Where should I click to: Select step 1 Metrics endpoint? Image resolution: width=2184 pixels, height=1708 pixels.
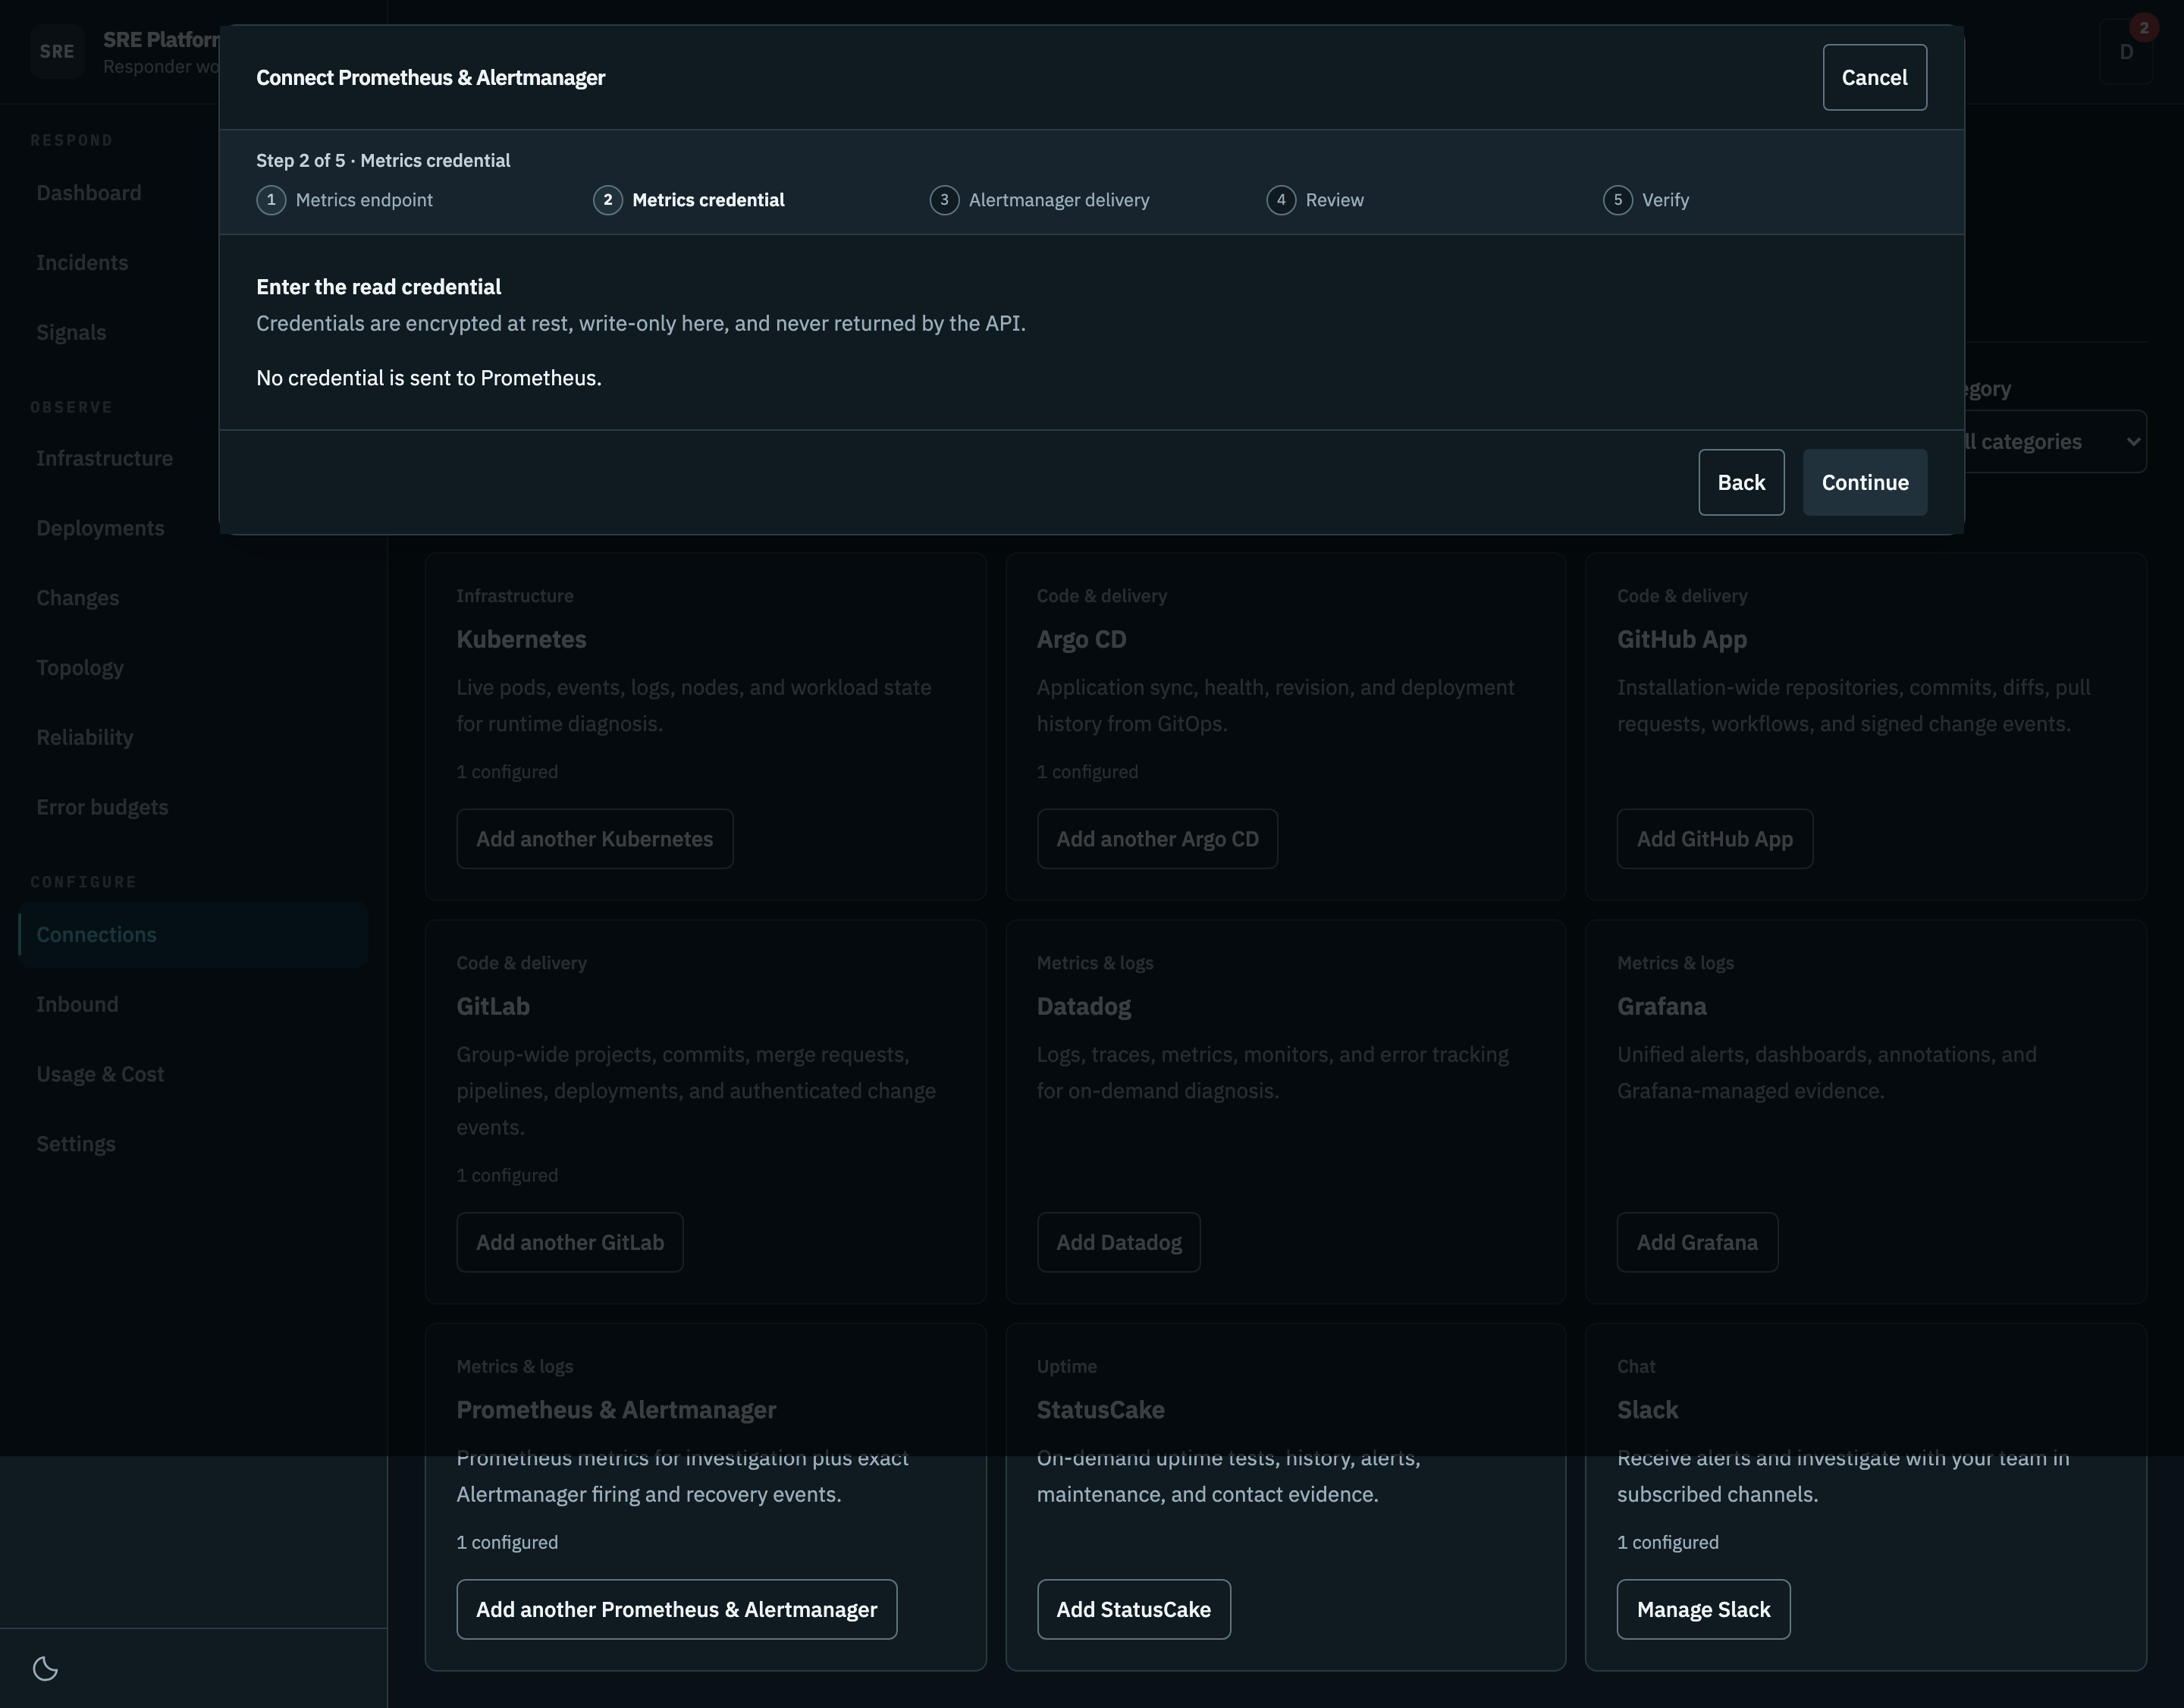(x=345, y=200)
